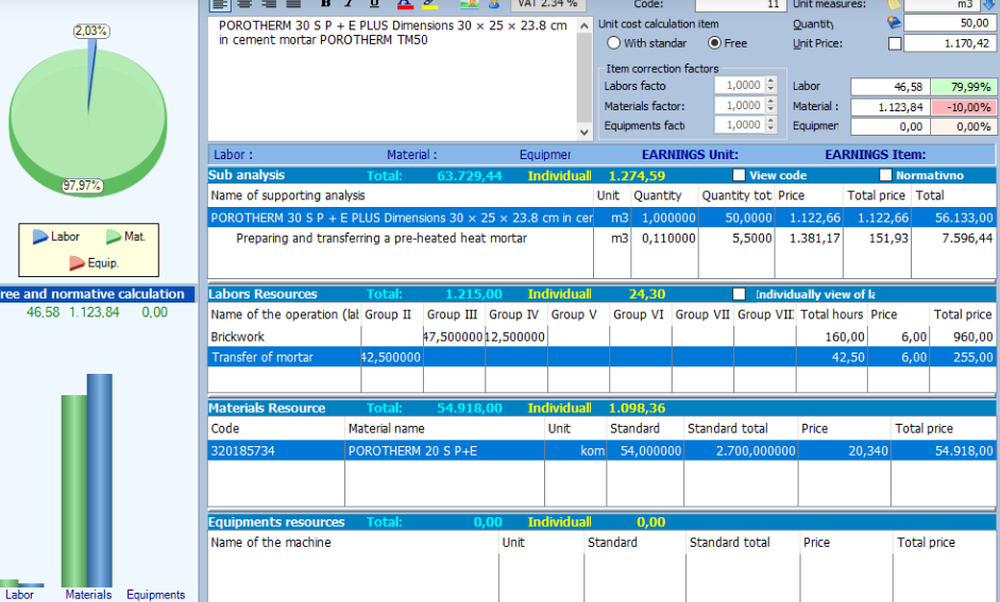Click the POROTHERM 20 S P+E material name
This screenshot has width=1000, height=602.
pyautogui.click(x=445, y=450)
